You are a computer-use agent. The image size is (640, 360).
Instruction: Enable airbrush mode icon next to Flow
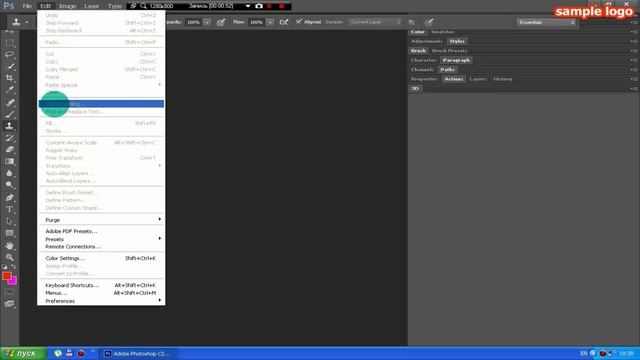tap(284, 22)
